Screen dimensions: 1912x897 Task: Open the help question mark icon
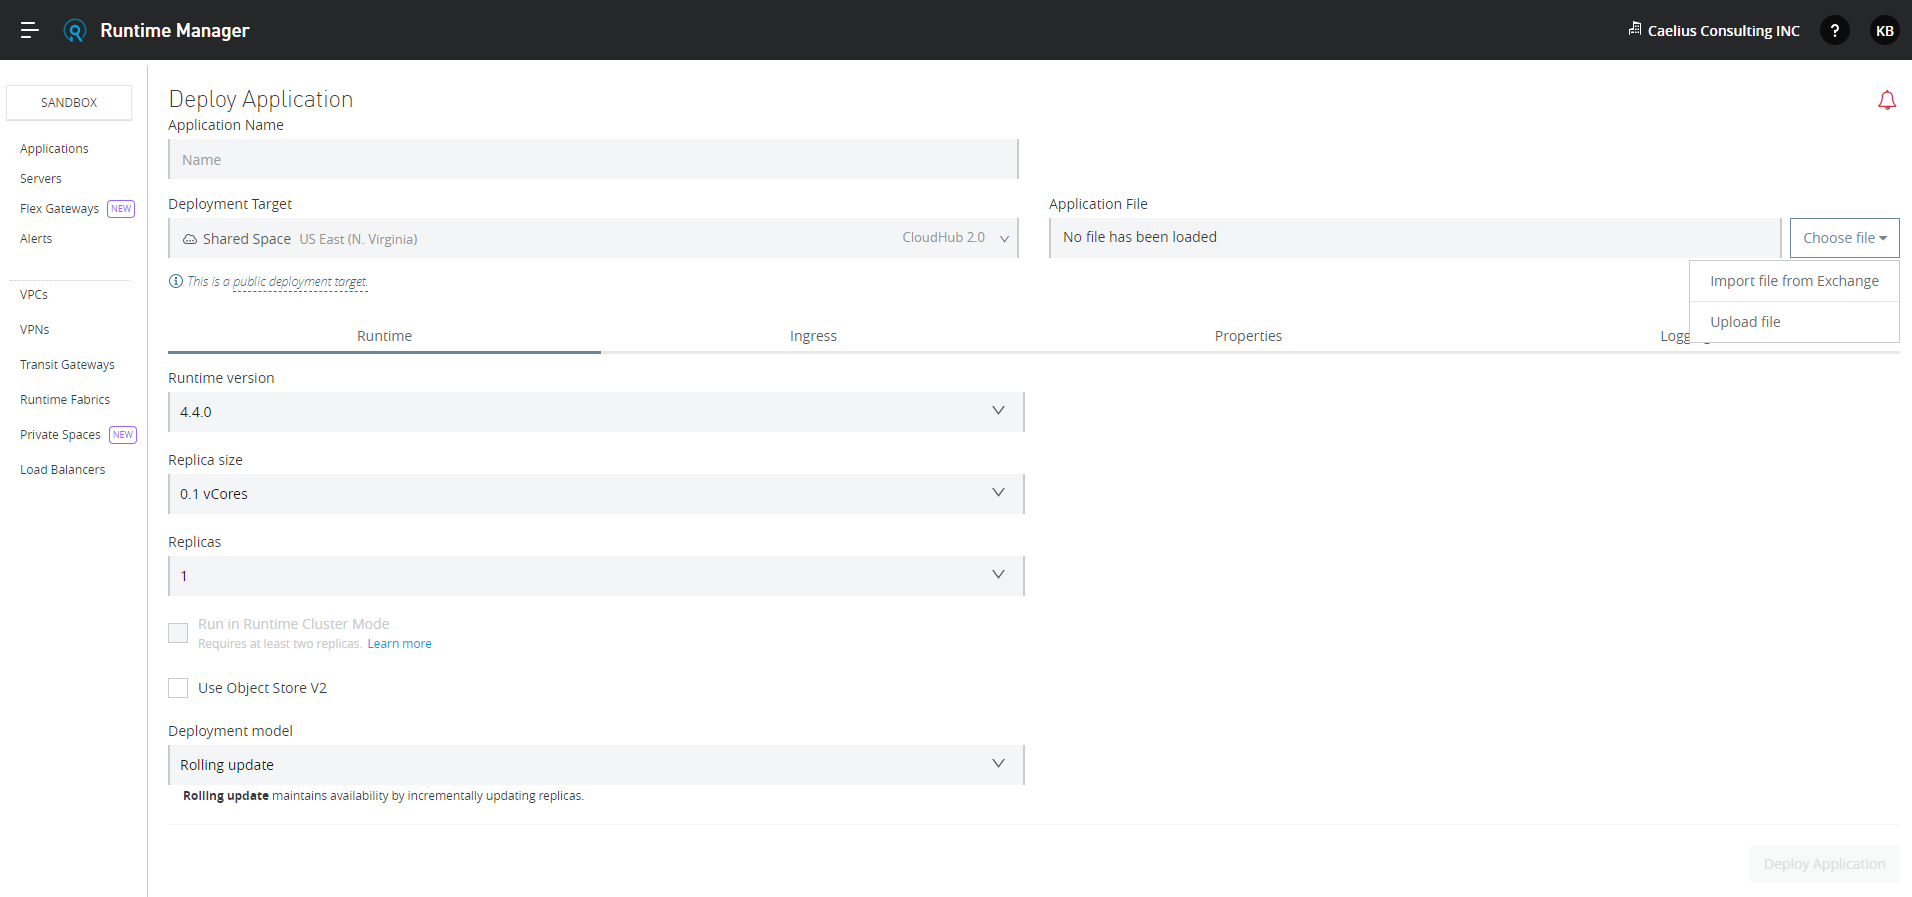pos(1834,30)
